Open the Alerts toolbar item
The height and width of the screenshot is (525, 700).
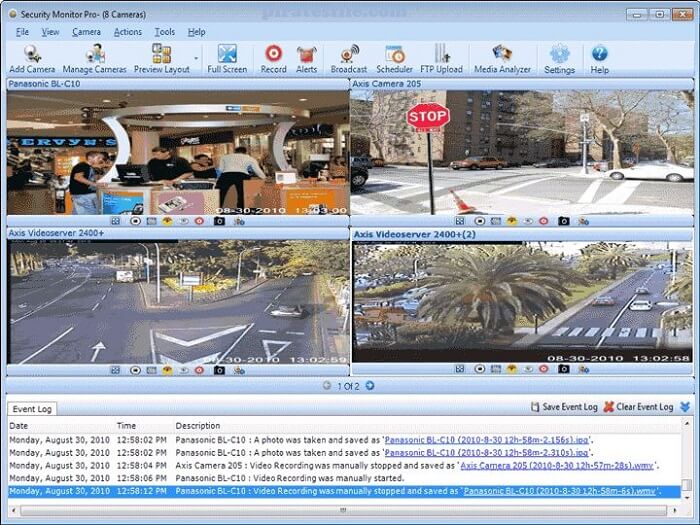(306, 59)
